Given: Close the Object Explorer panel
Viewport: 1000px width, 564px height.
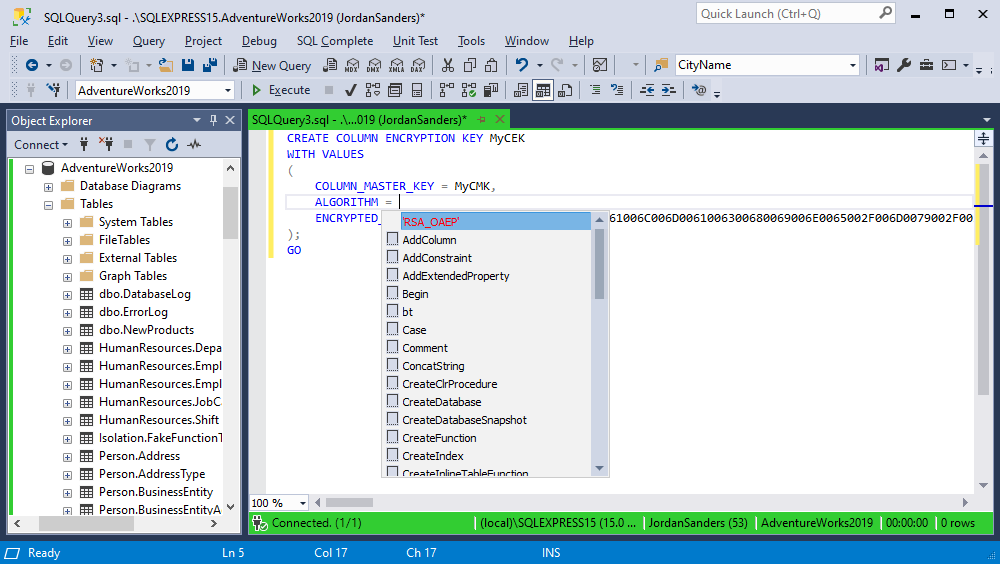Looking at the screenshot, I should [x=230, y=120].
